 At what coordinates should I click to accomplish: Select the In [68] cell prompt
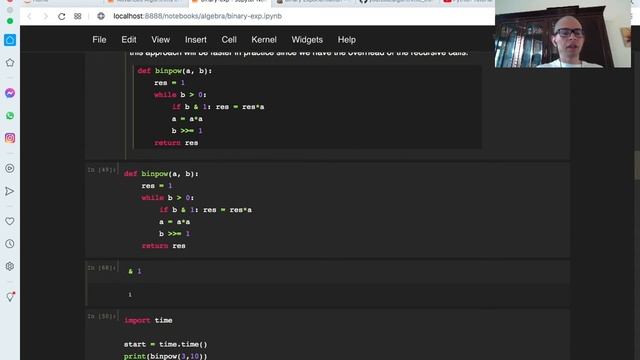click(102, 268)
